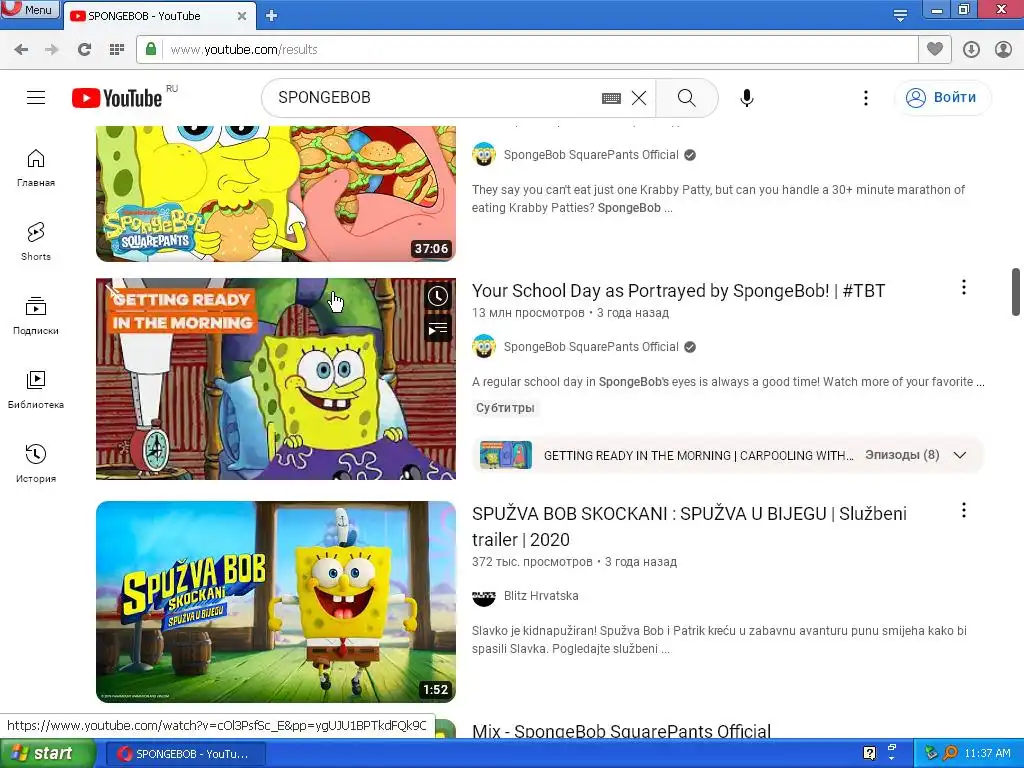Close the SPONGEBOB - YouTube tab
This screenshot has height=768, width=1024.
(242, 16)
